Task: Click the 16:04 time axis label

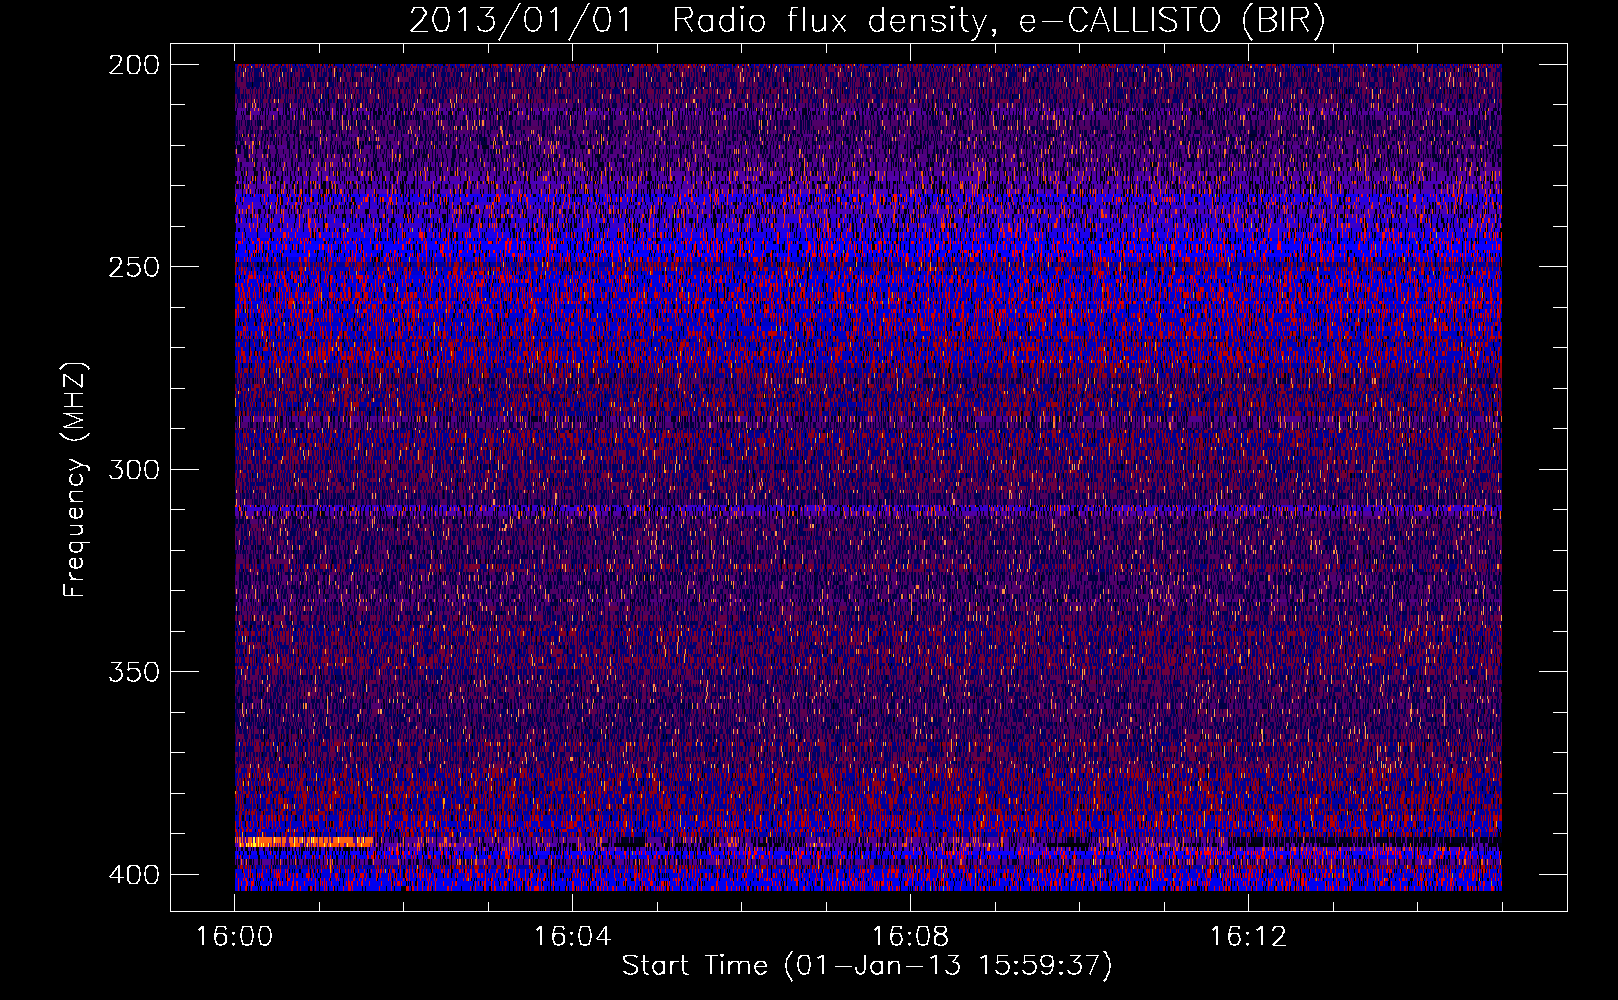Action: (x=572, y=937)
